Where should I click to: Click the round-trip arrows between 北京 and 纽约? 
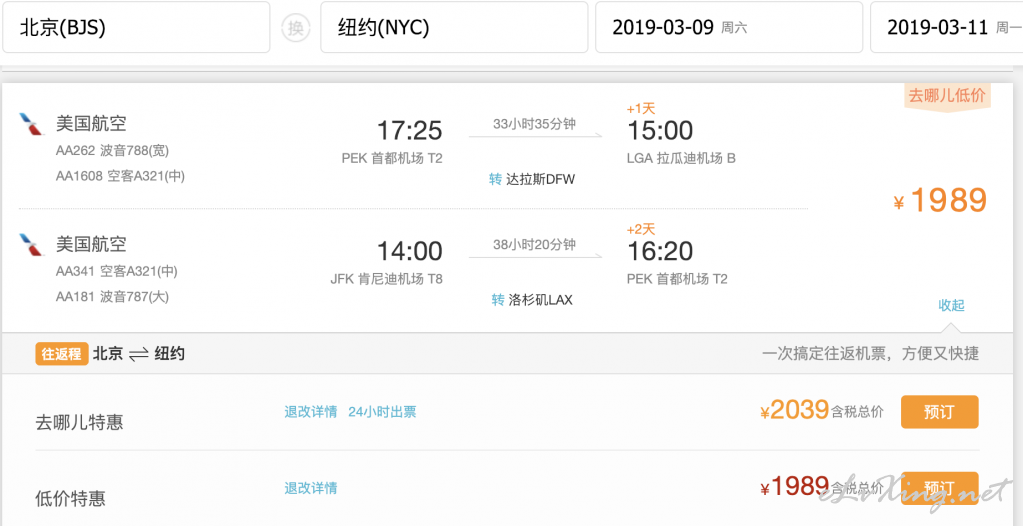139,354
